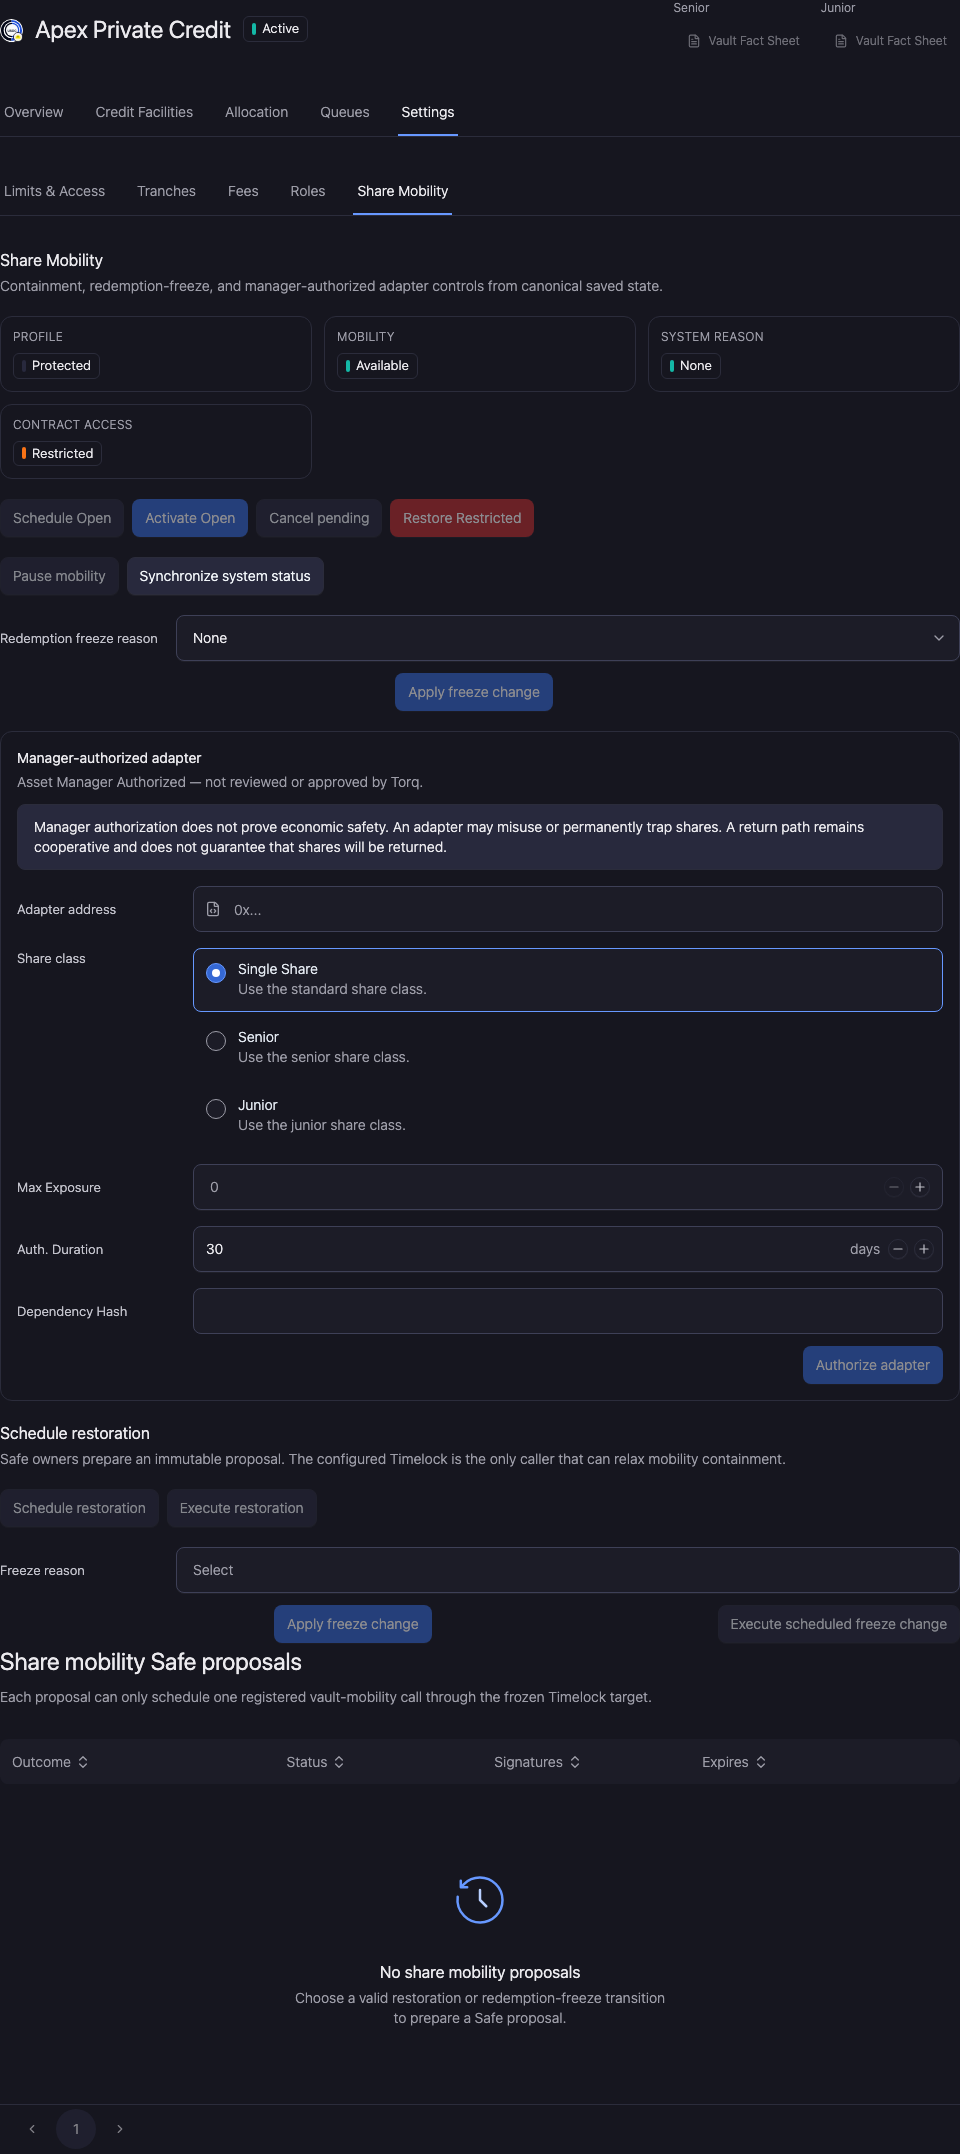Click the document icon beside Junior Vault Fact Sheet
Image resolution: width=960 pixels, height=2154 pixels.
click(841, 41)
